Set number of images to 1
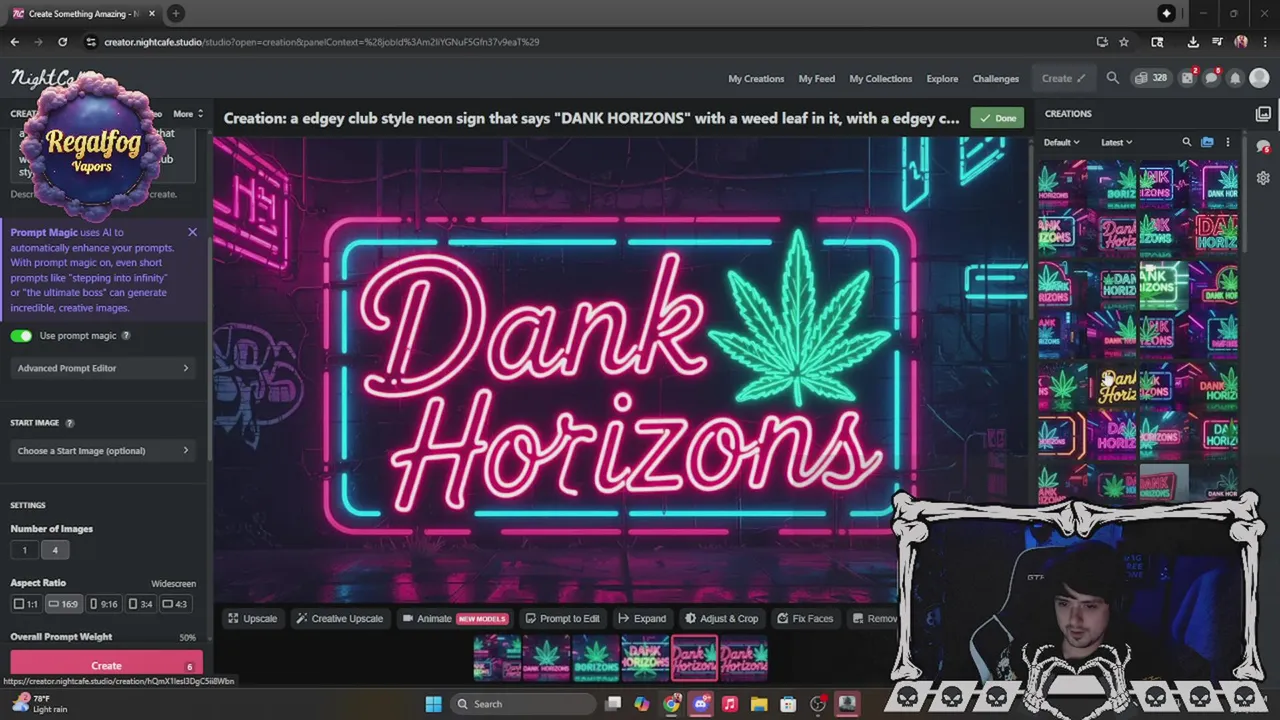 25,550
